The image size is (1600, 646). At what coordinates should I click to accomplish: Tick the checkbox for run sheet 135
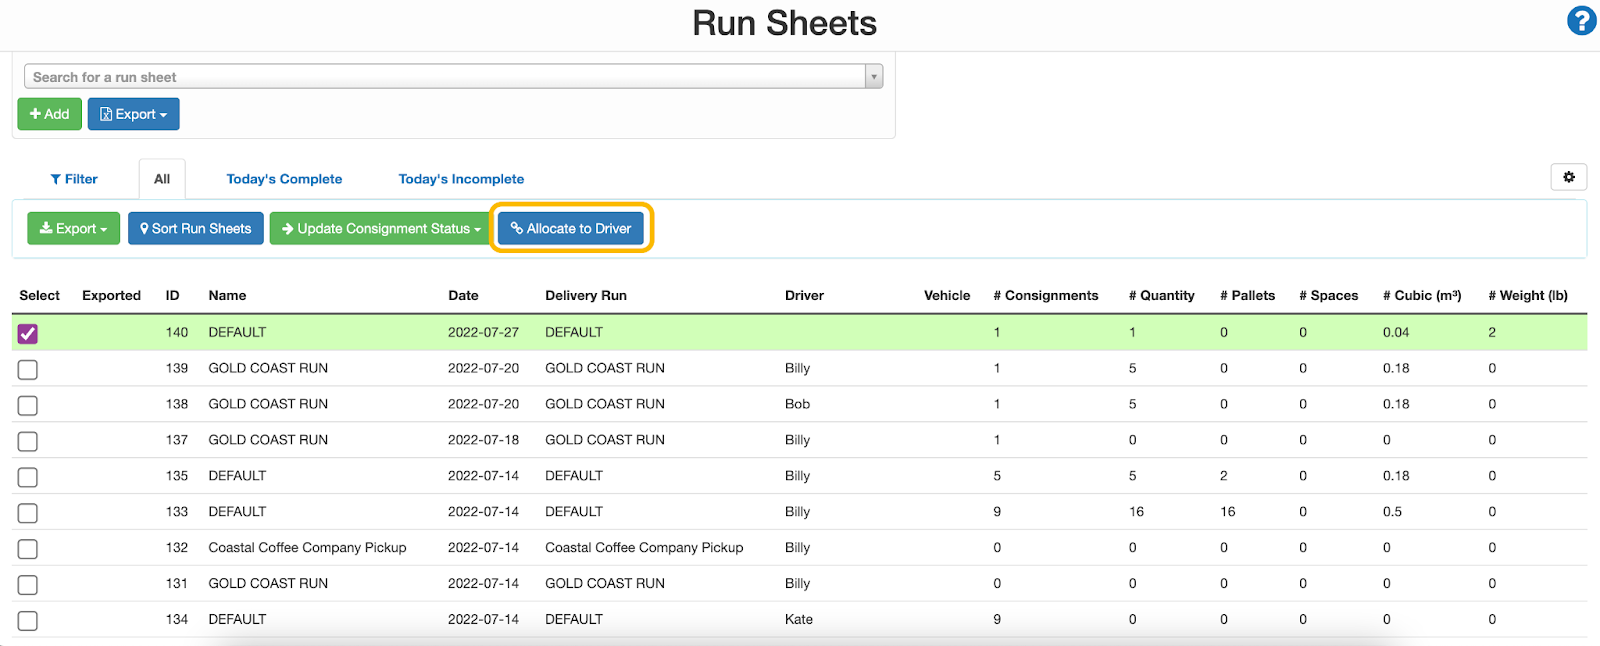(28, 477)
